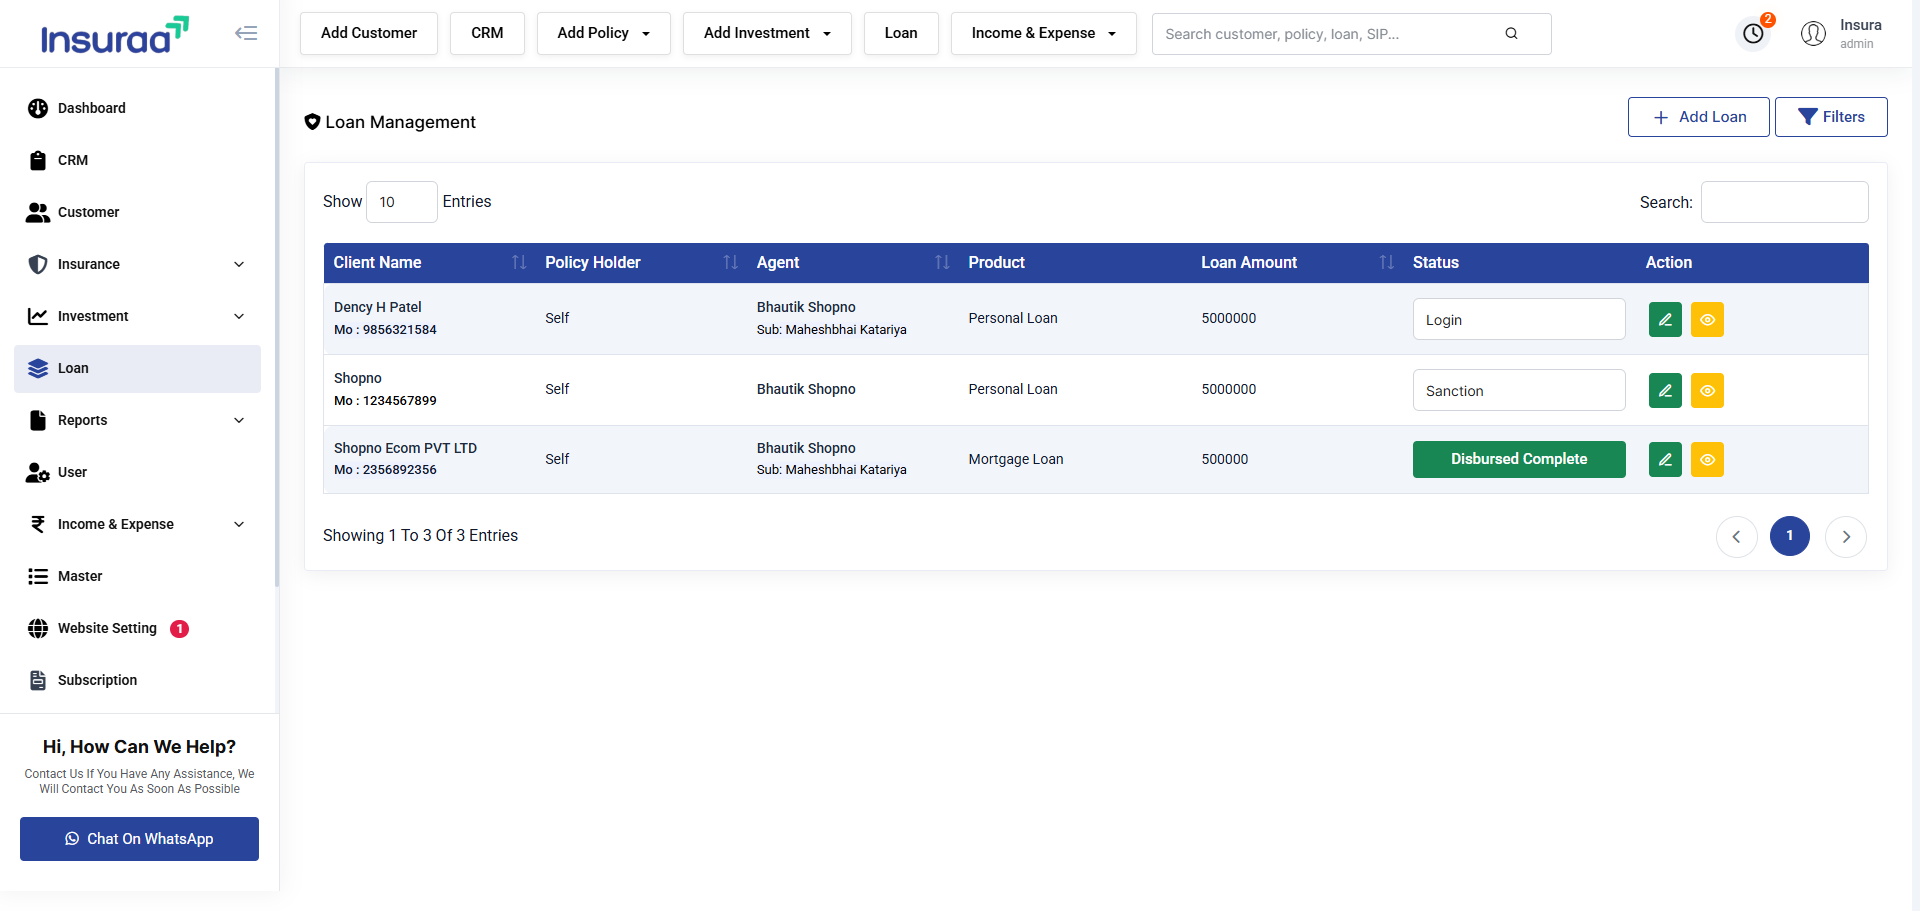Screen dimensions: 1920x911
Task: Click the Insurance shield icon
Action: 38,264
